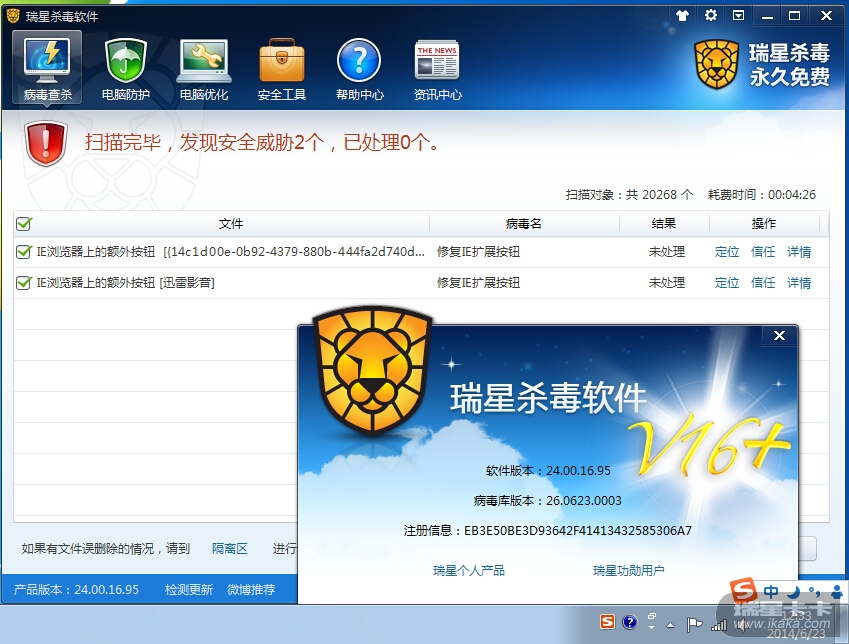Screen dimensions: 849x644
Task: Open the Action Center flag icon
Action: pyautogui.click(x=694, y=625)
